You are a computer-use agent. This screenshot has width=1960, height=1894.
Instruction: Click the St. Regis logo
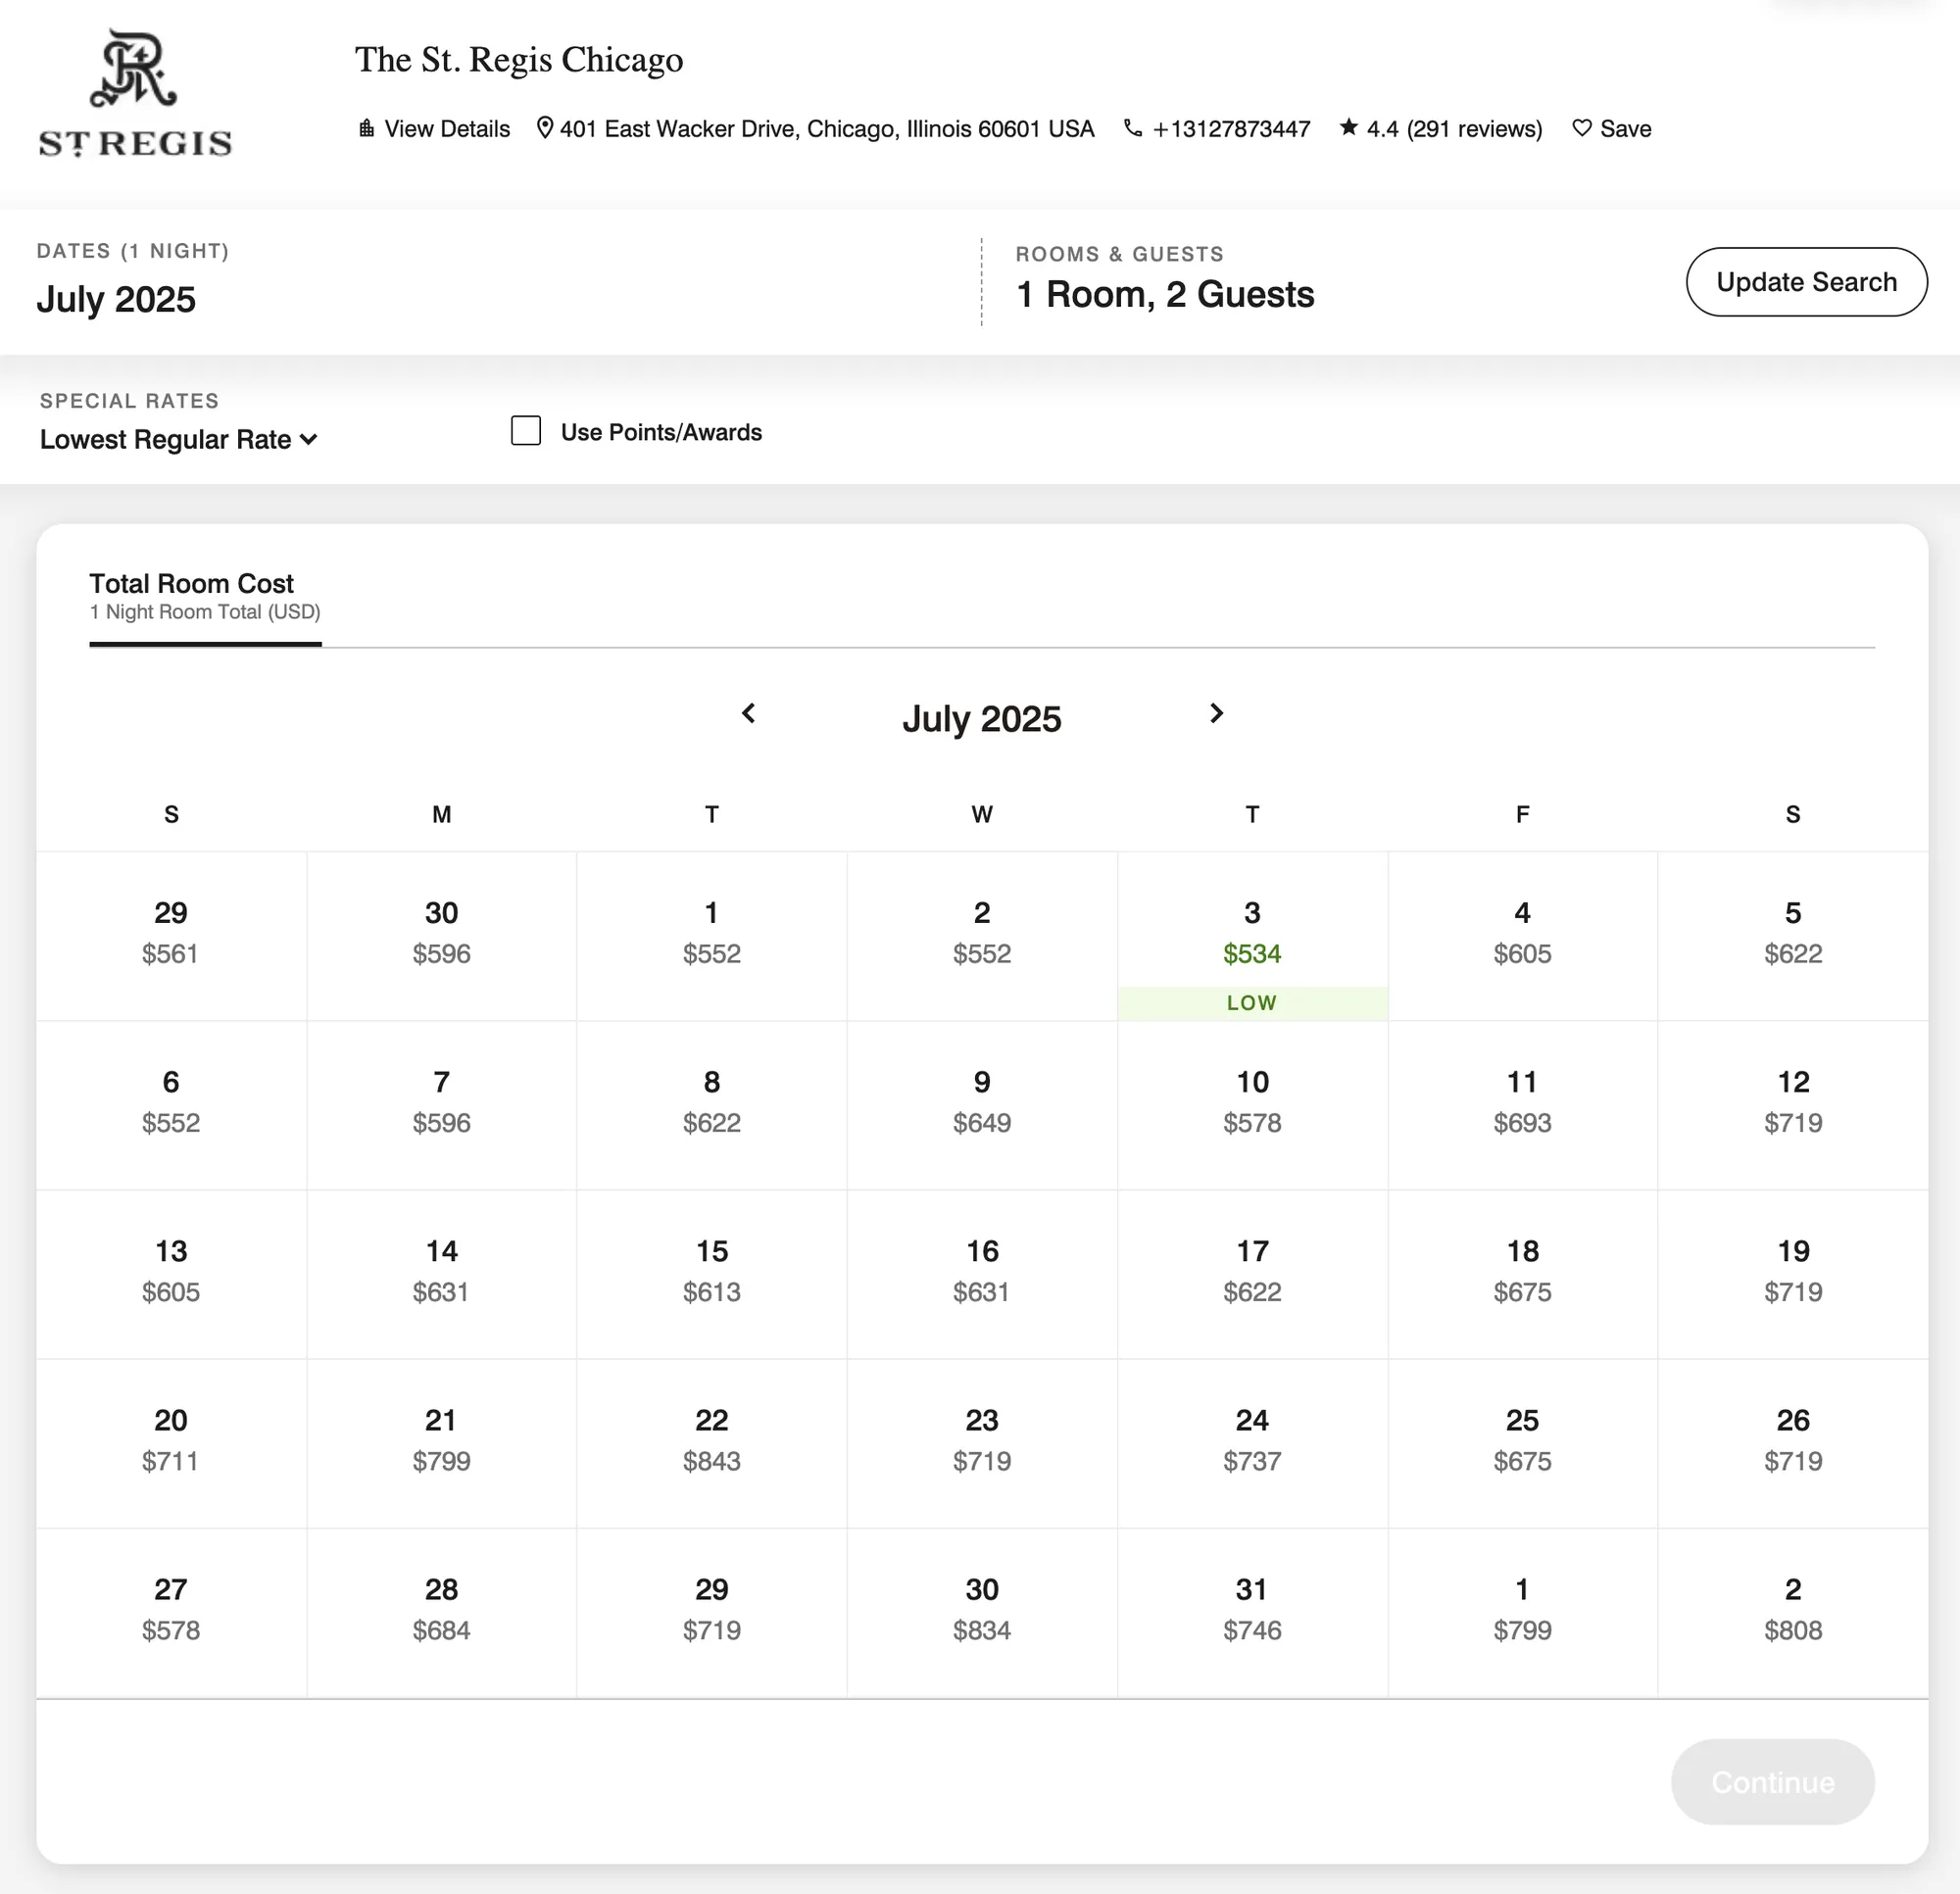(135, 93)
